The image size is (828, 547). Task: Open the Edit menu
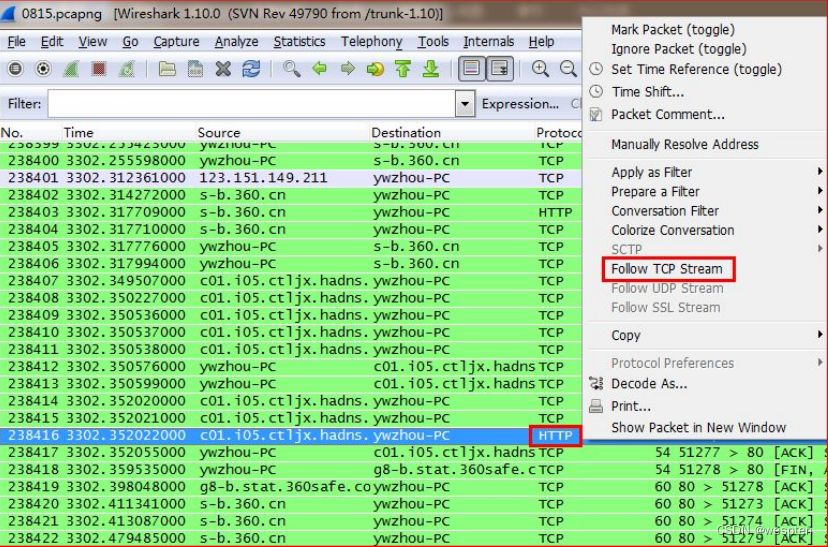tap(52, 42)
